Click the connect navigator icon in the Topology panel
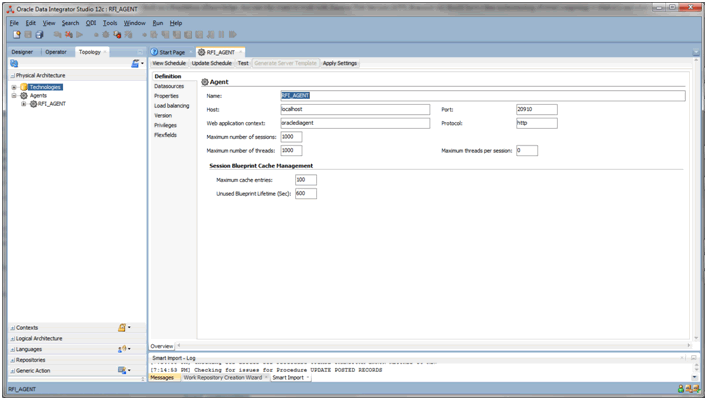Viewport: 707px width, 400px height. tap(135, 64)
